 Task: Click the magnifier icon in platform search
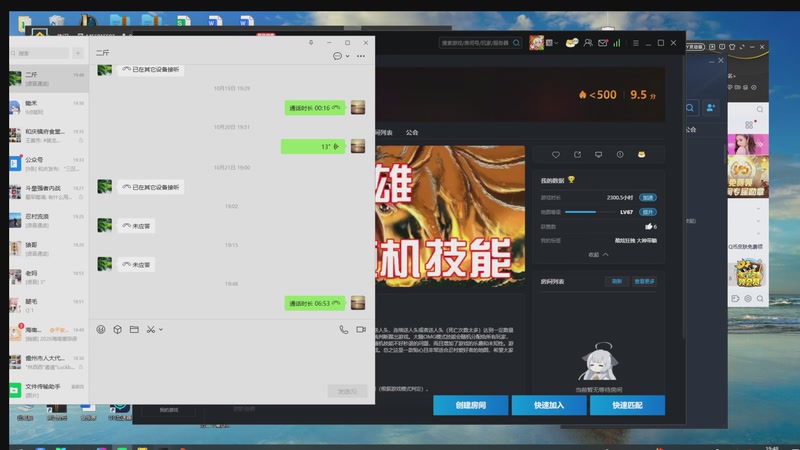click(x=516, y=43)
